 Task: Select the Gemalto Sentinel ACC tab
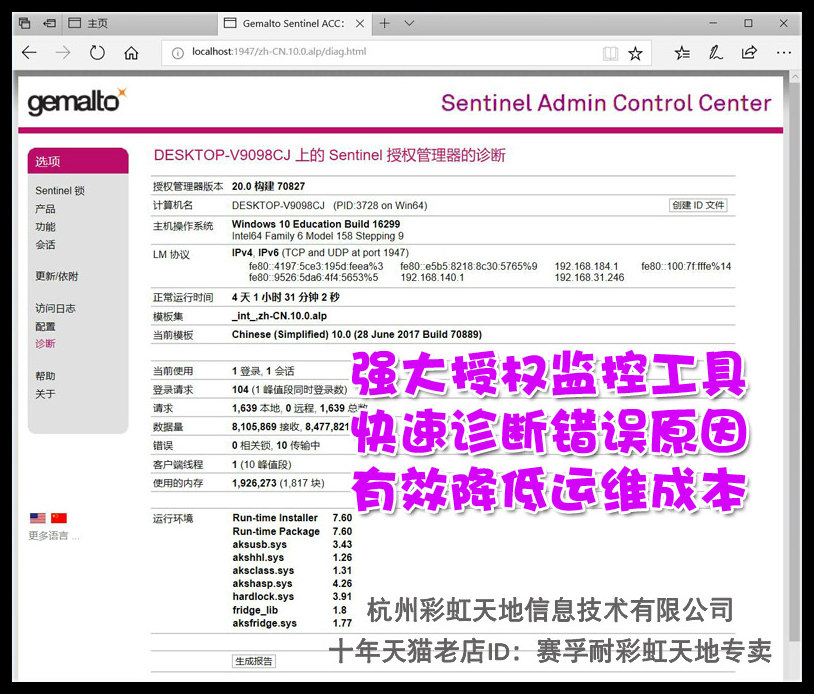click(x=293, y=23)
